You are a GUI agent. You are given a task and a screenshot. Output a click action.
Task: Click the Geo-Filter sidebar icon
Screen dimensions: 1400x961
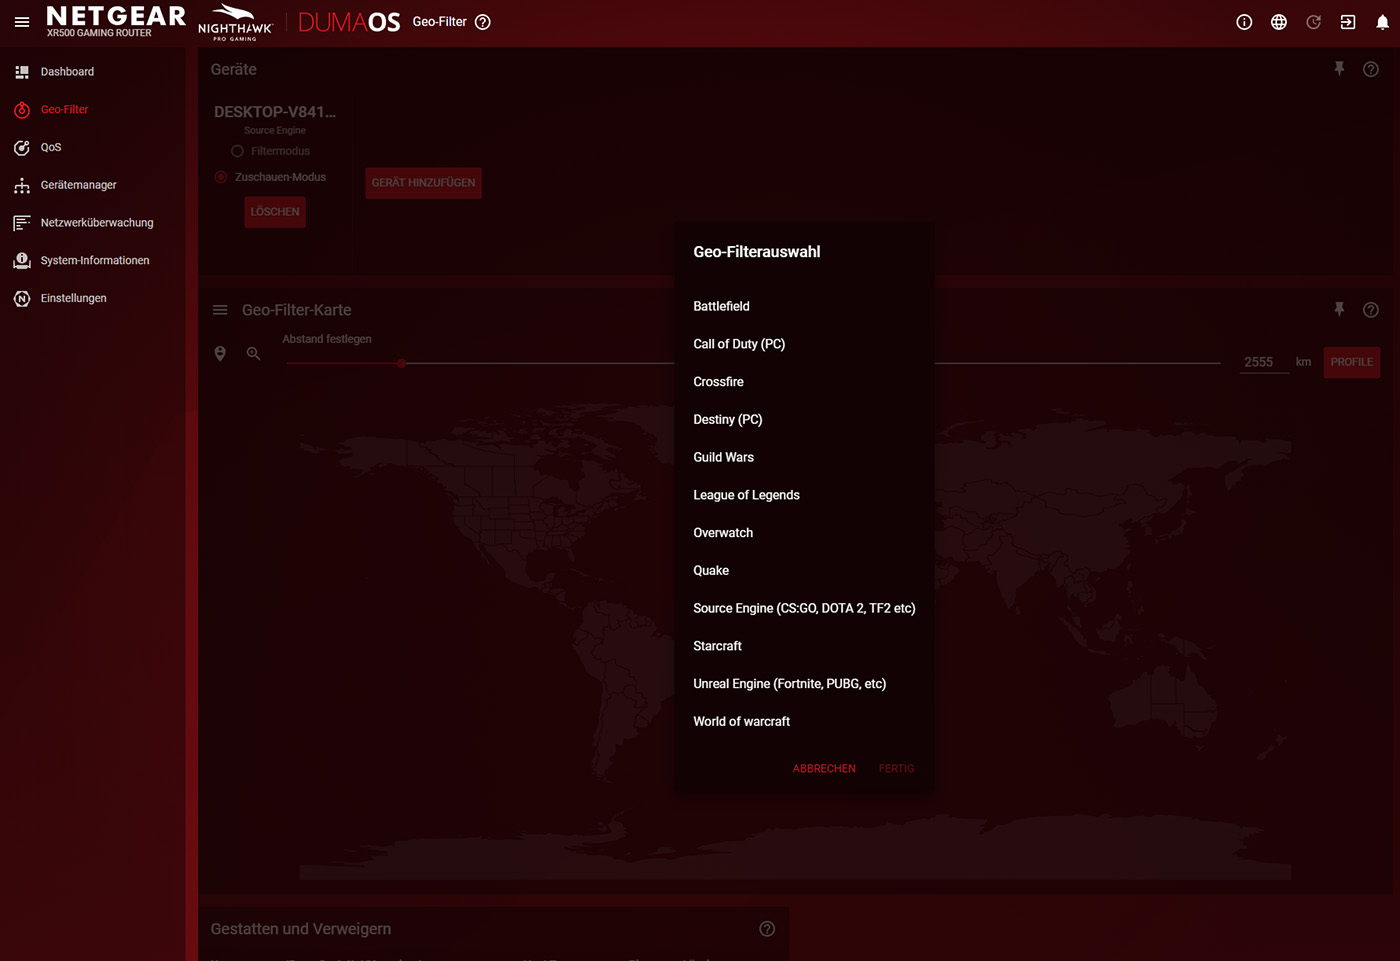[22, 110]
